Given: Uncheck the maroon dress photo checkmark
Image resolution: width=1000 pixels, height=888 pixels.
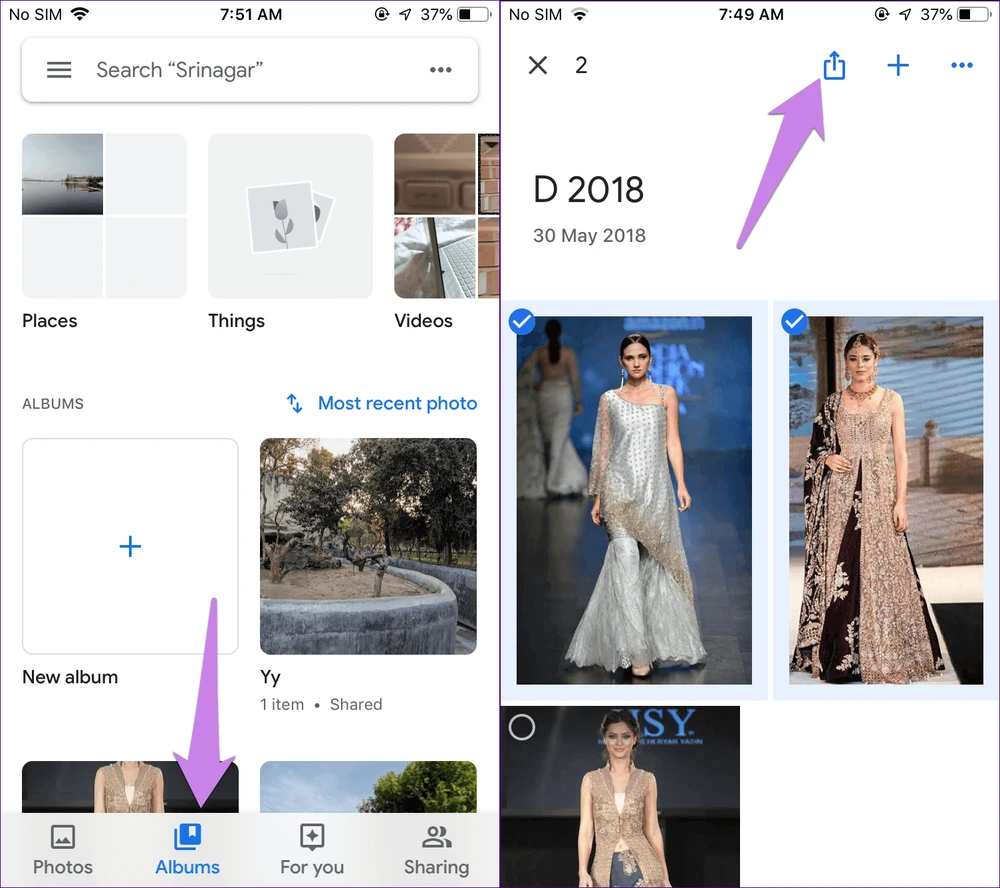Looking at the screenshot, I should [794, 322].
